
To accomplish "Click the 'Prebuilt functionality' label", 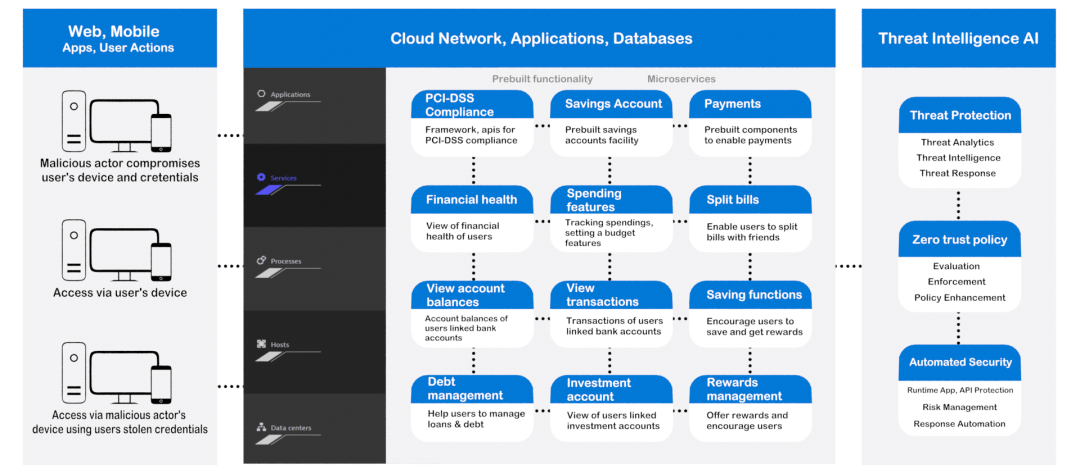I will [x=542, y=79].
